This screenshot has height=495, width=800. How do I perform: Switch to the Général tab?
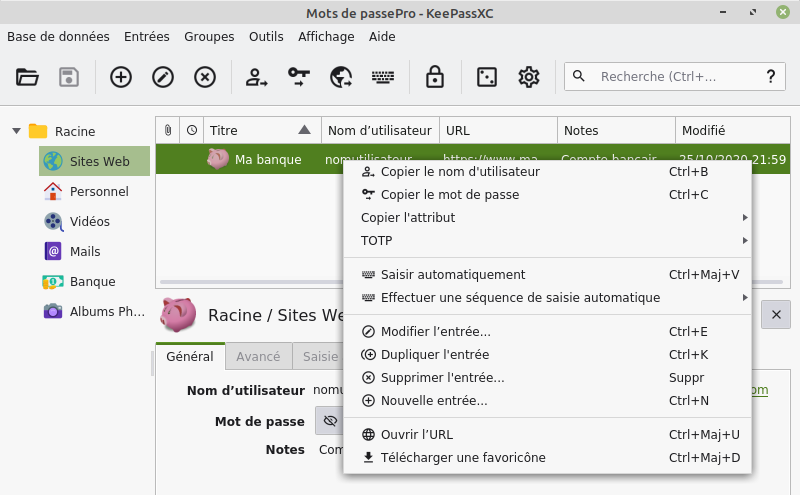(190, 356)
